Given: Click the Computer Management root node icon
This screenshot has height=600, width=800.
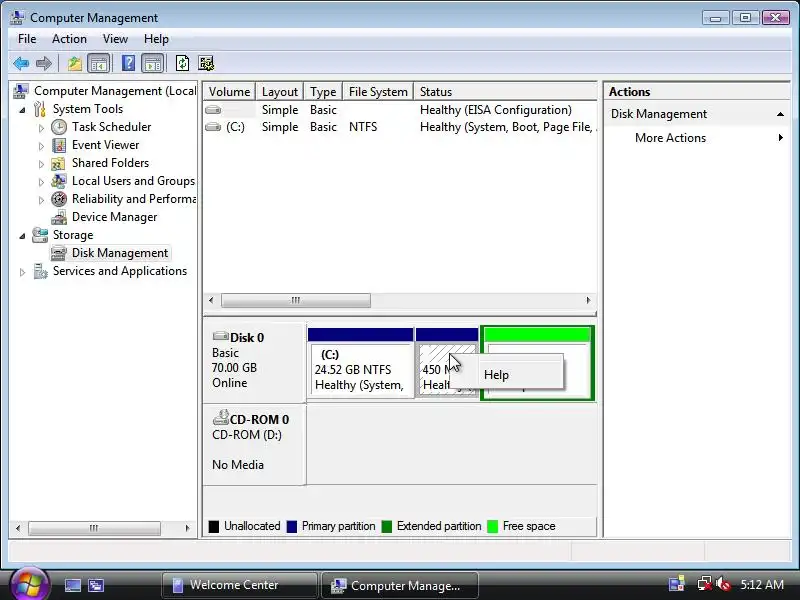Looking at the screenshot, I should [x=21, y=91].
